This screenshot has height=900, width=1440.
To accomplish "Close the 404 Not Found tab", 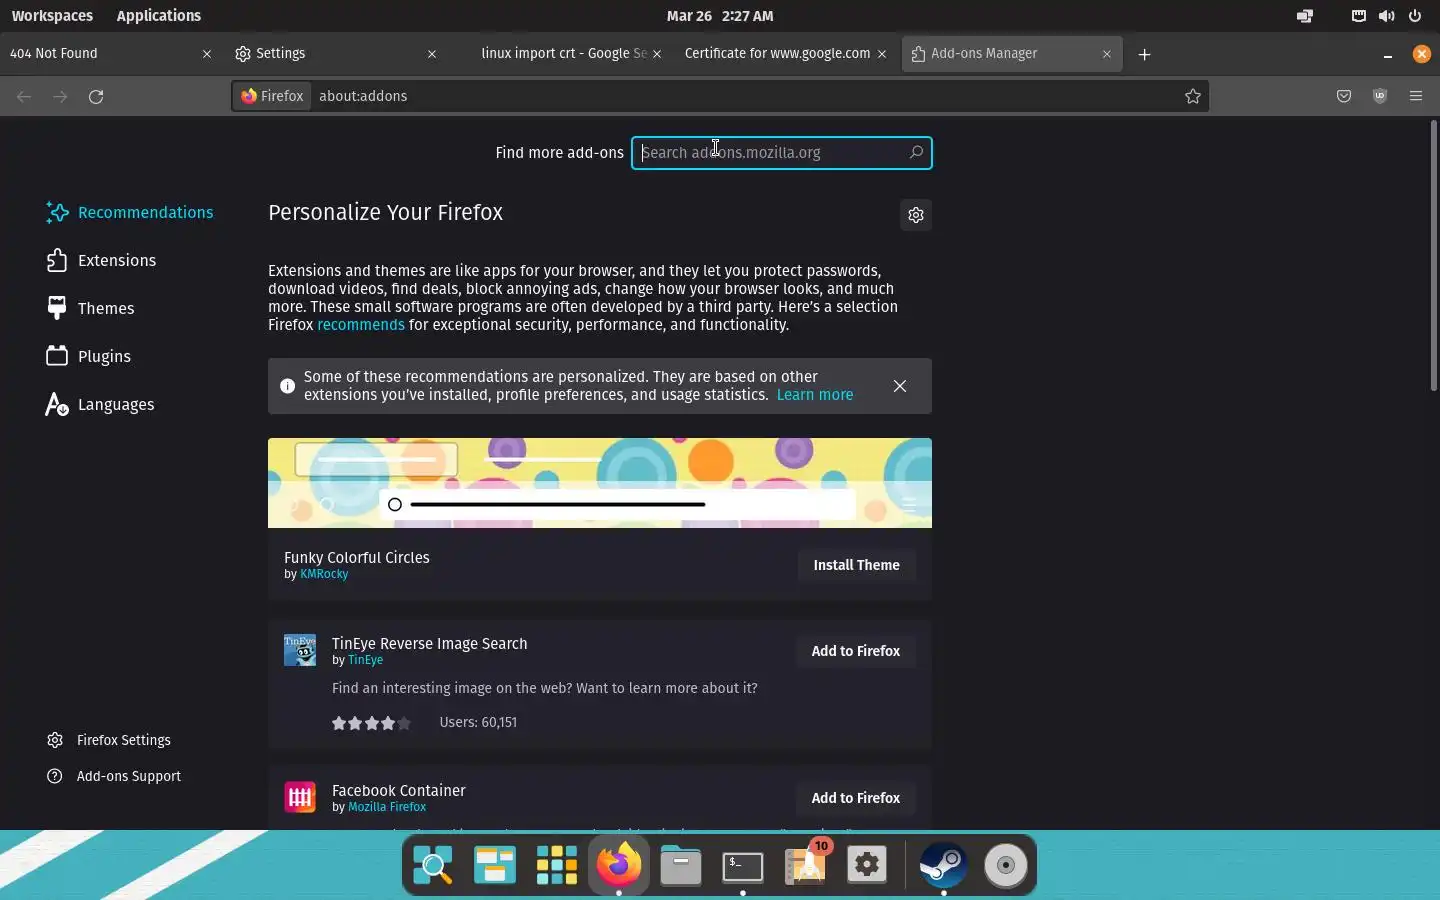I will pyautogui.click(x=207, y=54).
